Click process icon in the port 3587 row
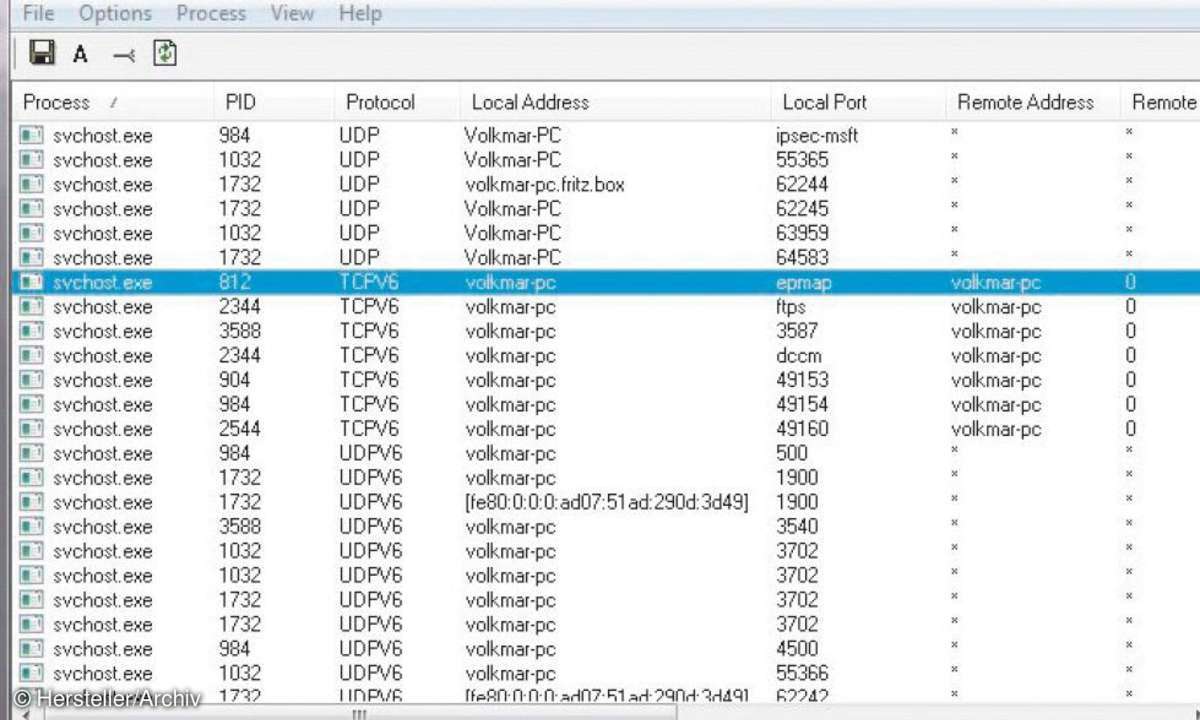The height and width of the screenshot is (720, 1200). click(32, 331)
